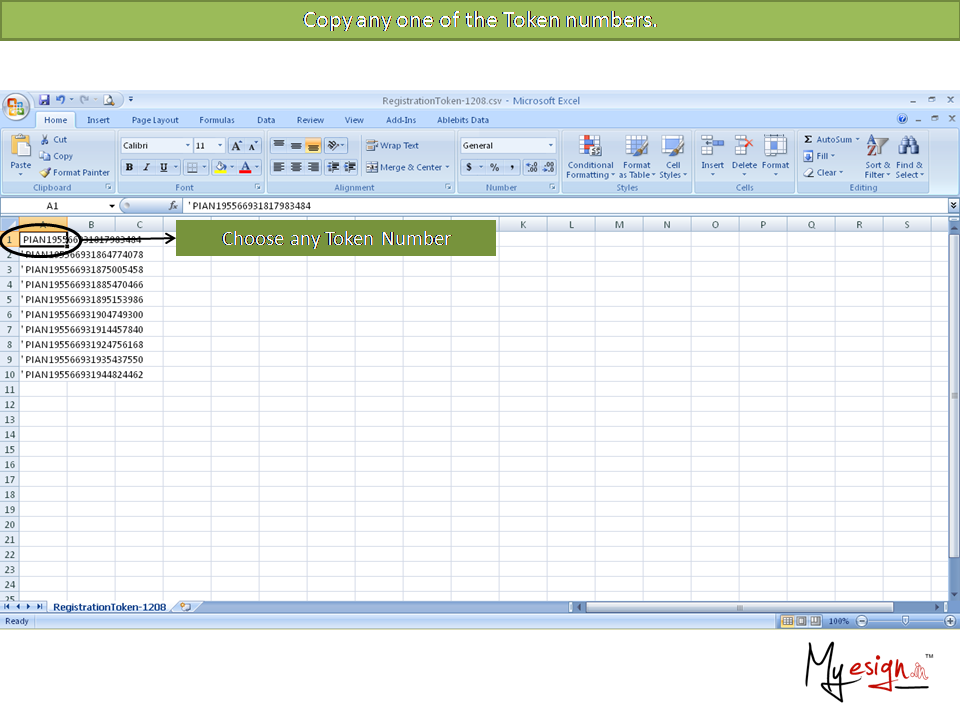Select cell with token PIAN195566931875005458
This screenshot has height=720, width=960.
(x=84, y=270)
